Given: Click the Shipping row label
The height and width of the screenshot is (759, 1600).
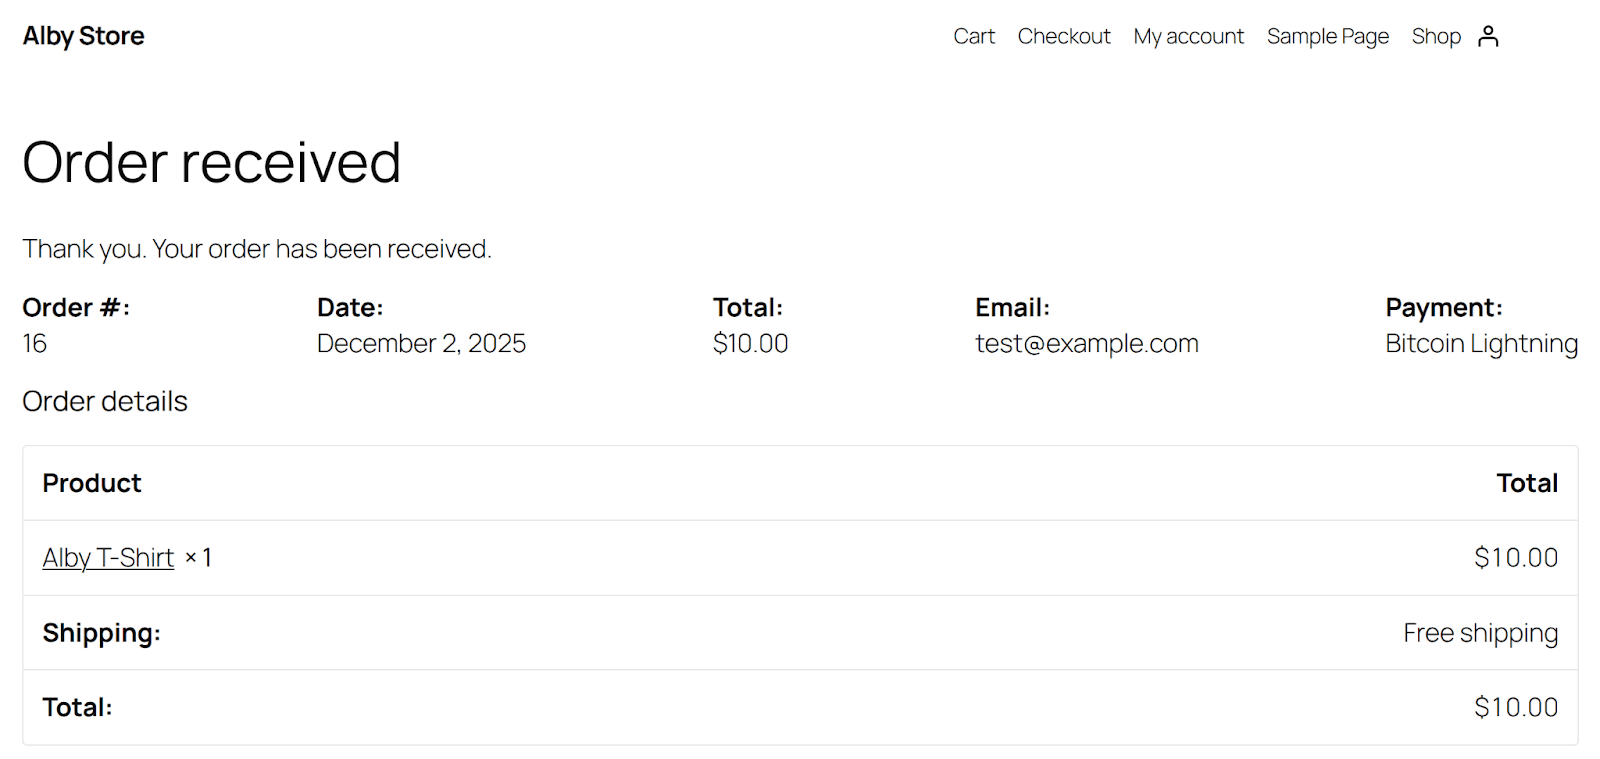Looking at the screenshot, I should [x=101, y=633].
